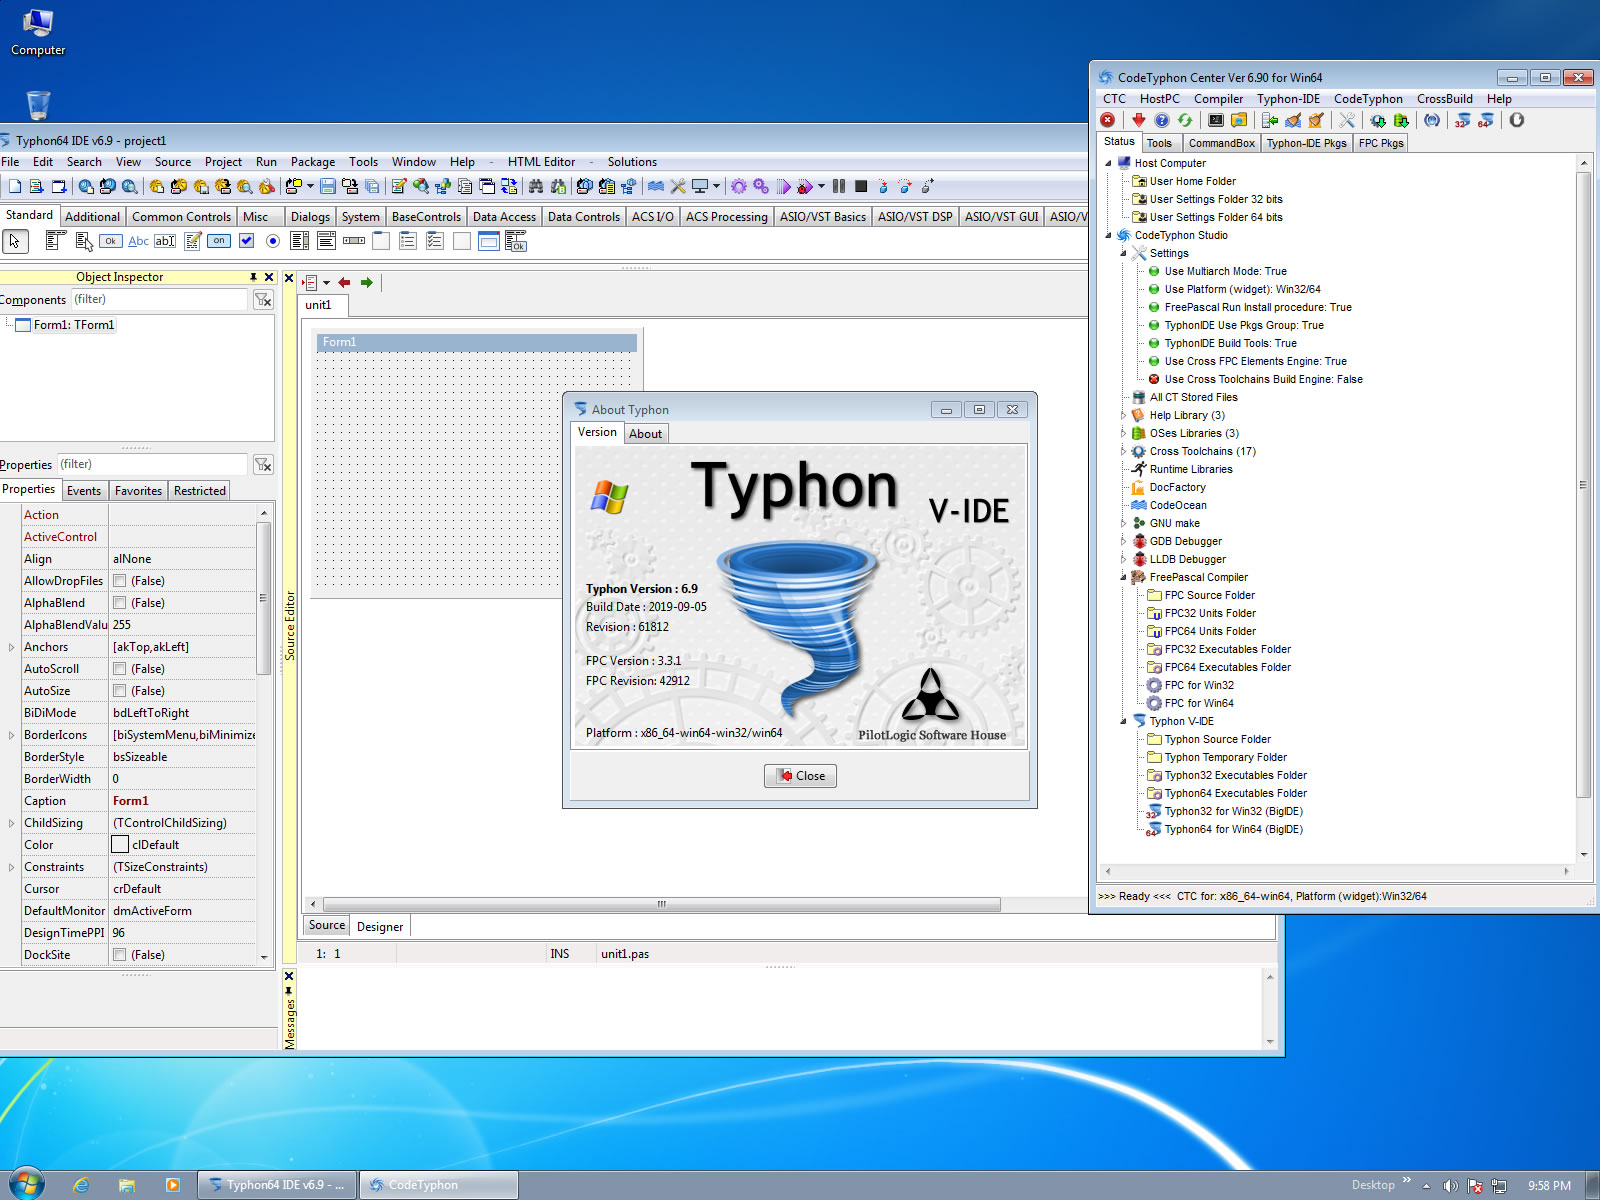Toggle the AllowDropFiles checkbox
The width and height of the screenshot is (1600, 1200).
pos(120,581)
